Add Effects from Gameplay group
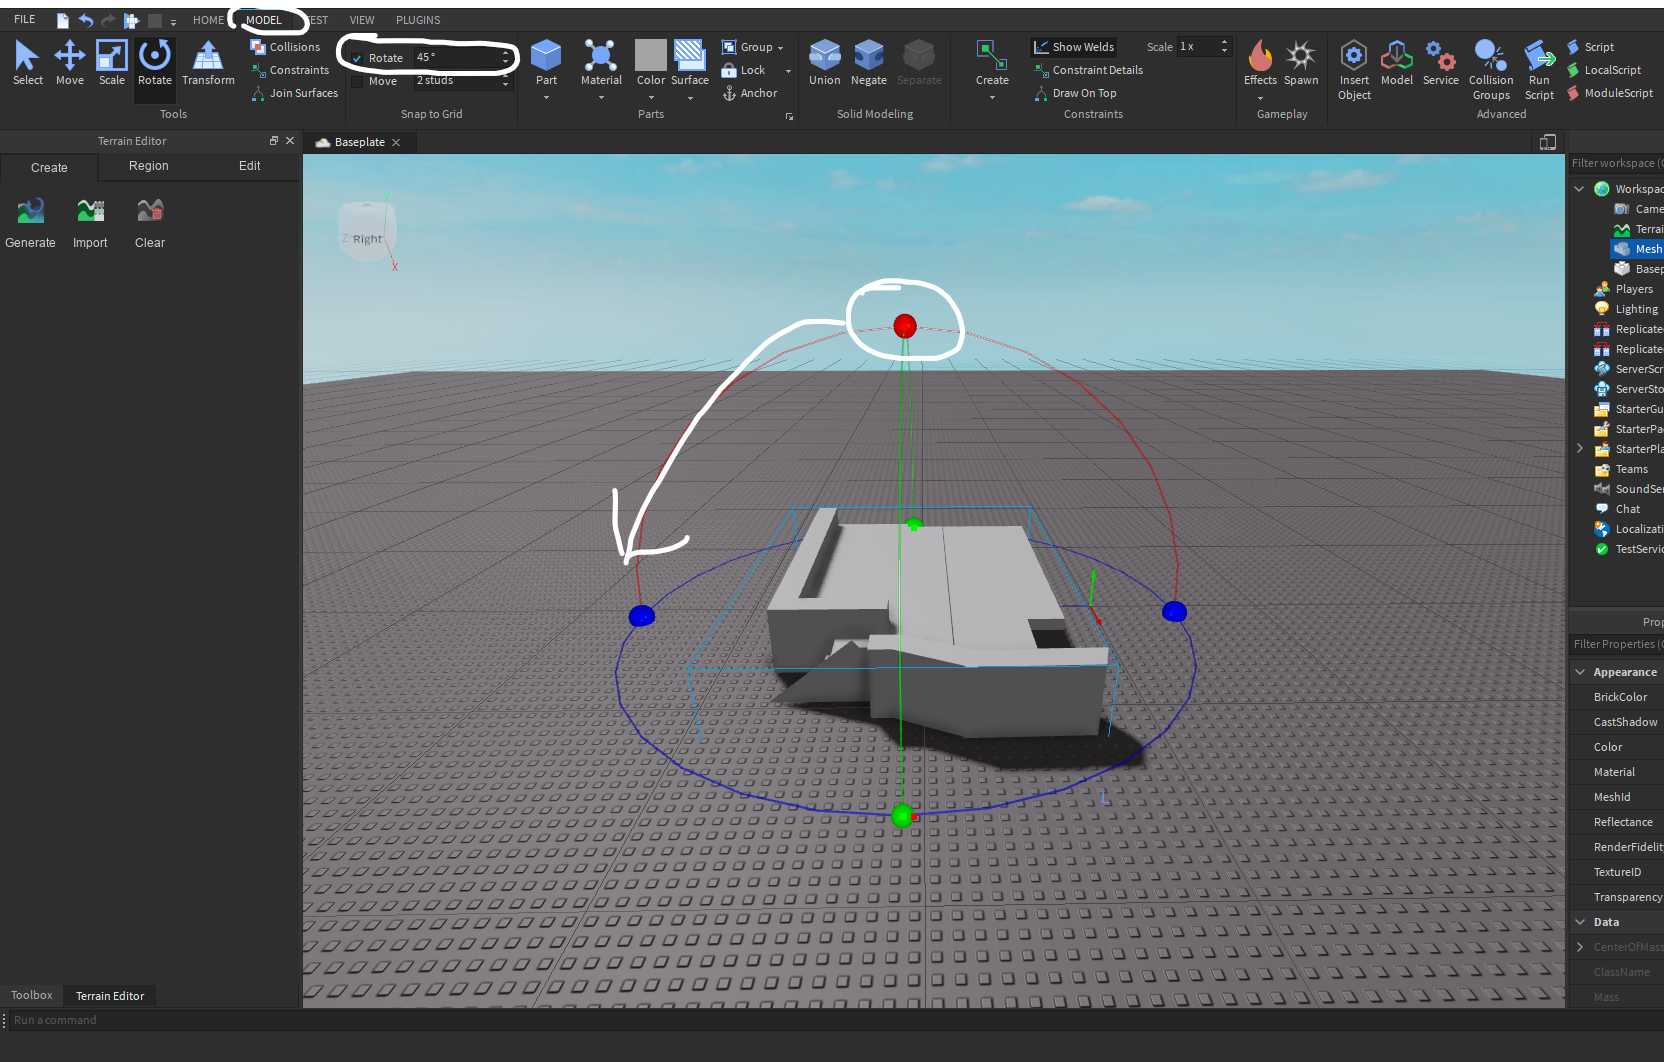Screen dimensions: 1664x1062 [1260, 62]
